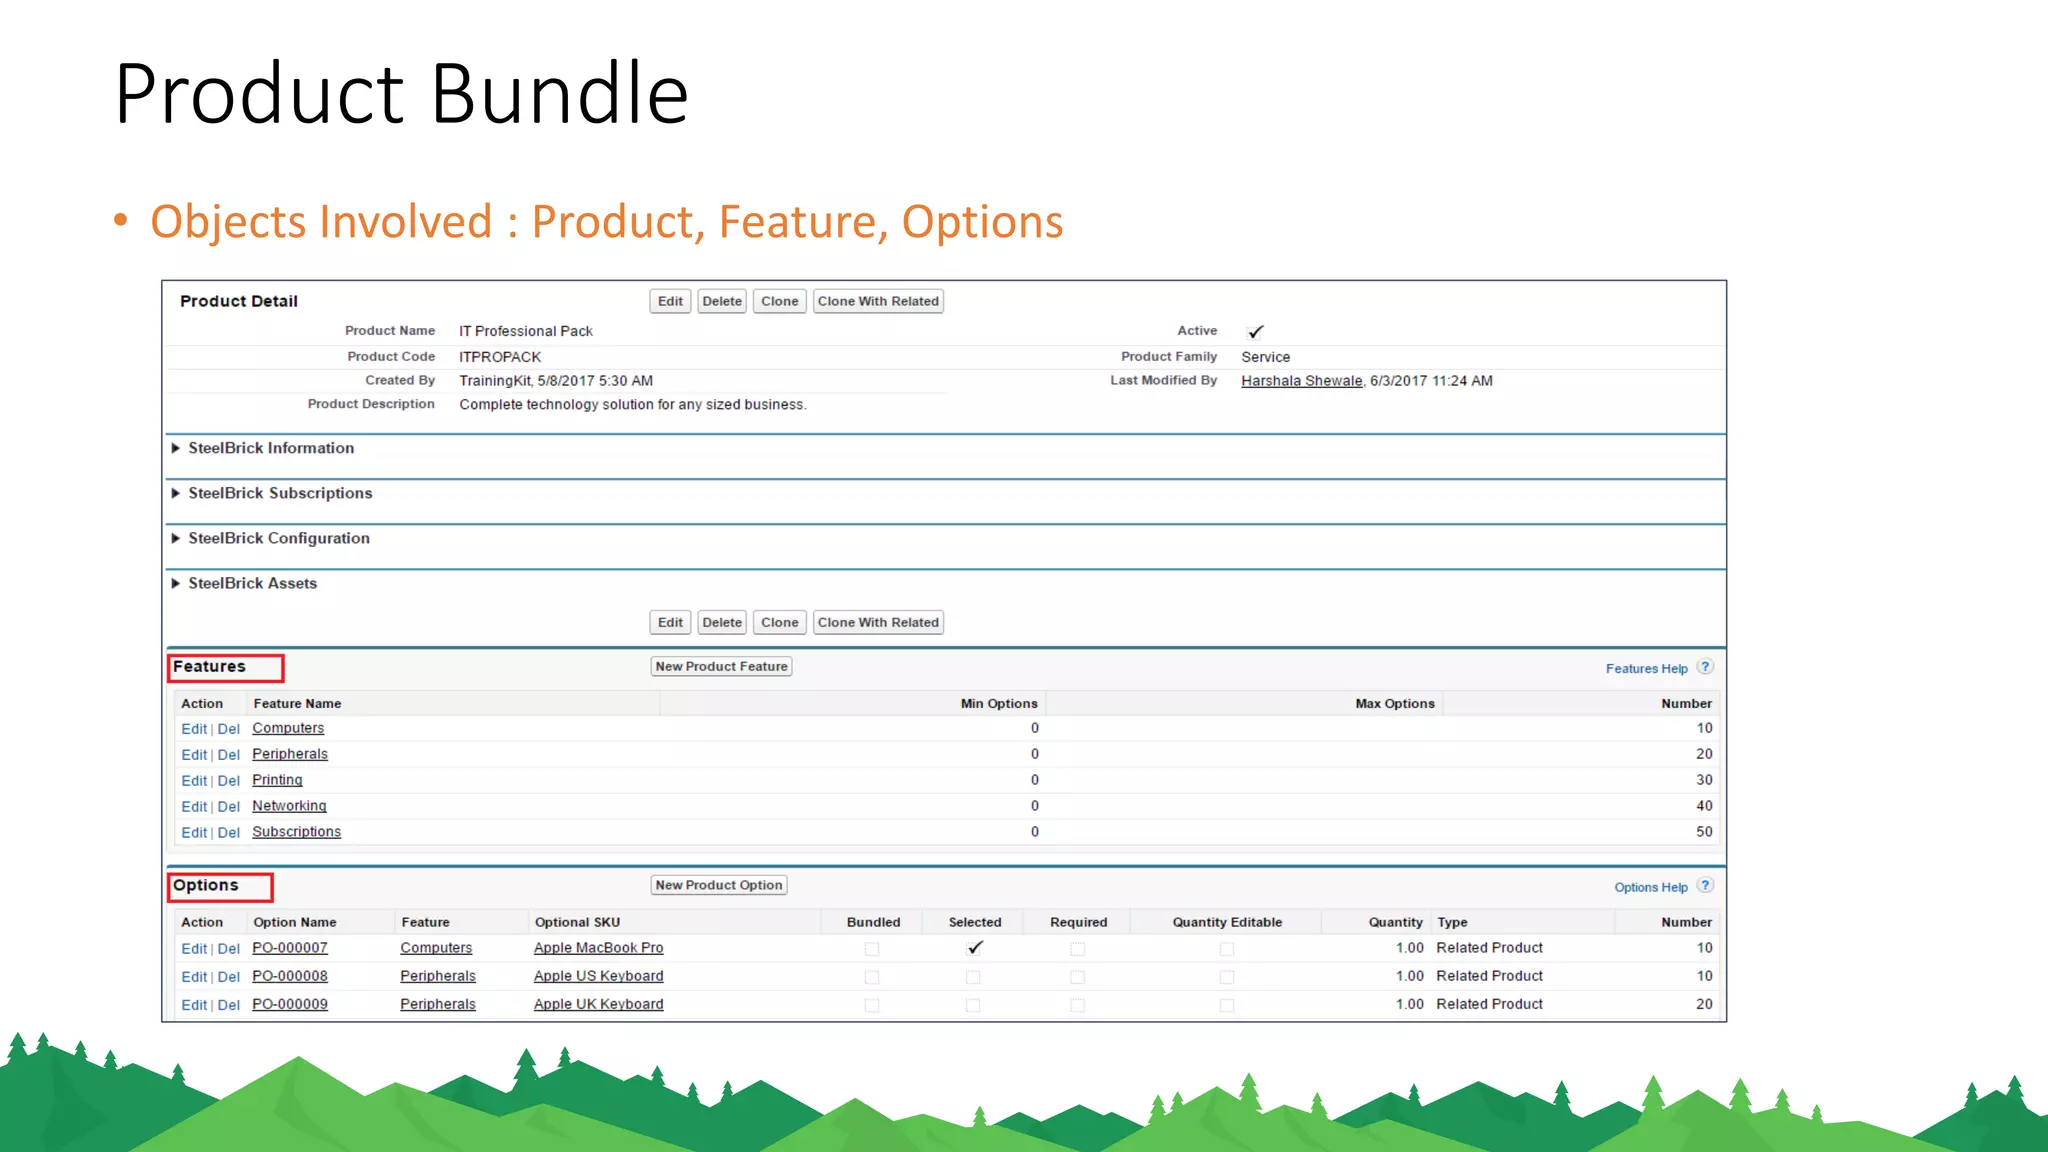
Task: Delete the PO-000008 option row
Action: tap(229, 977)
